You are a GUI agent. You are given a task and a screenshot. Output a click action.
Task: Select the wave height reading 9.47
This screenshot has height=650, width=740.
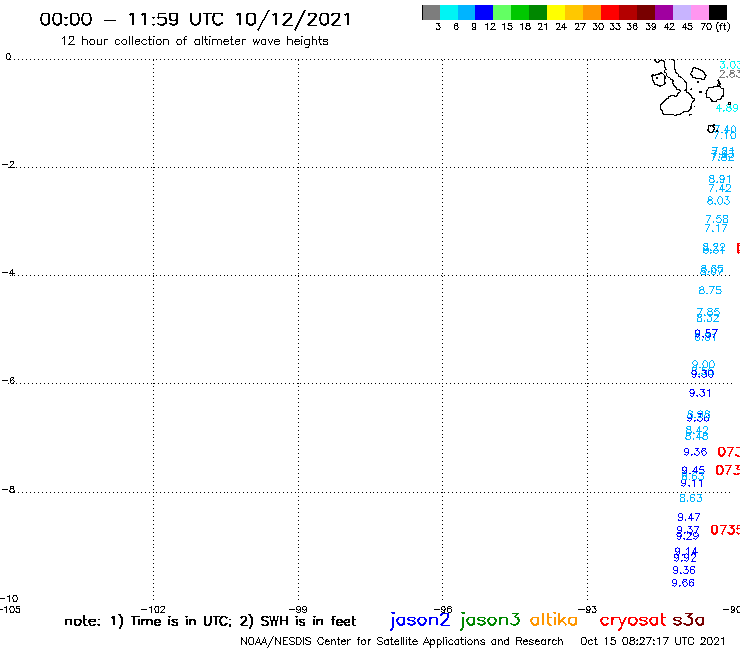(689, 517)
